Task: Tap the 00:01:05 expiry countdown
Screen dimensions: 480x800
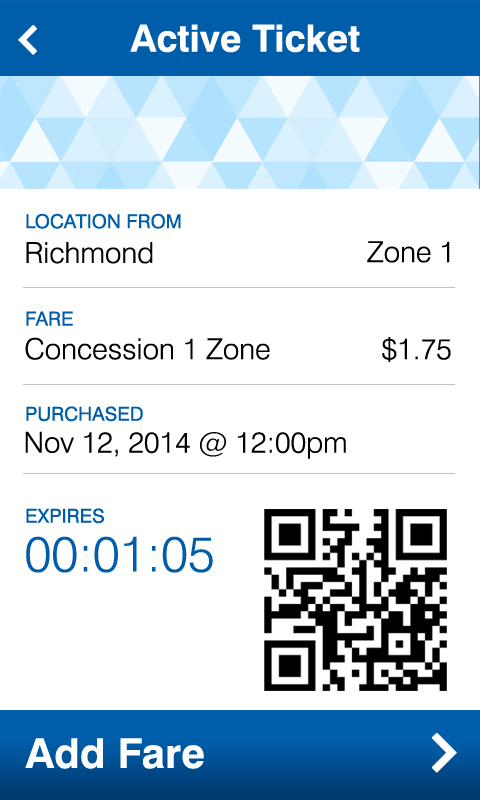Action: point(119,556)
